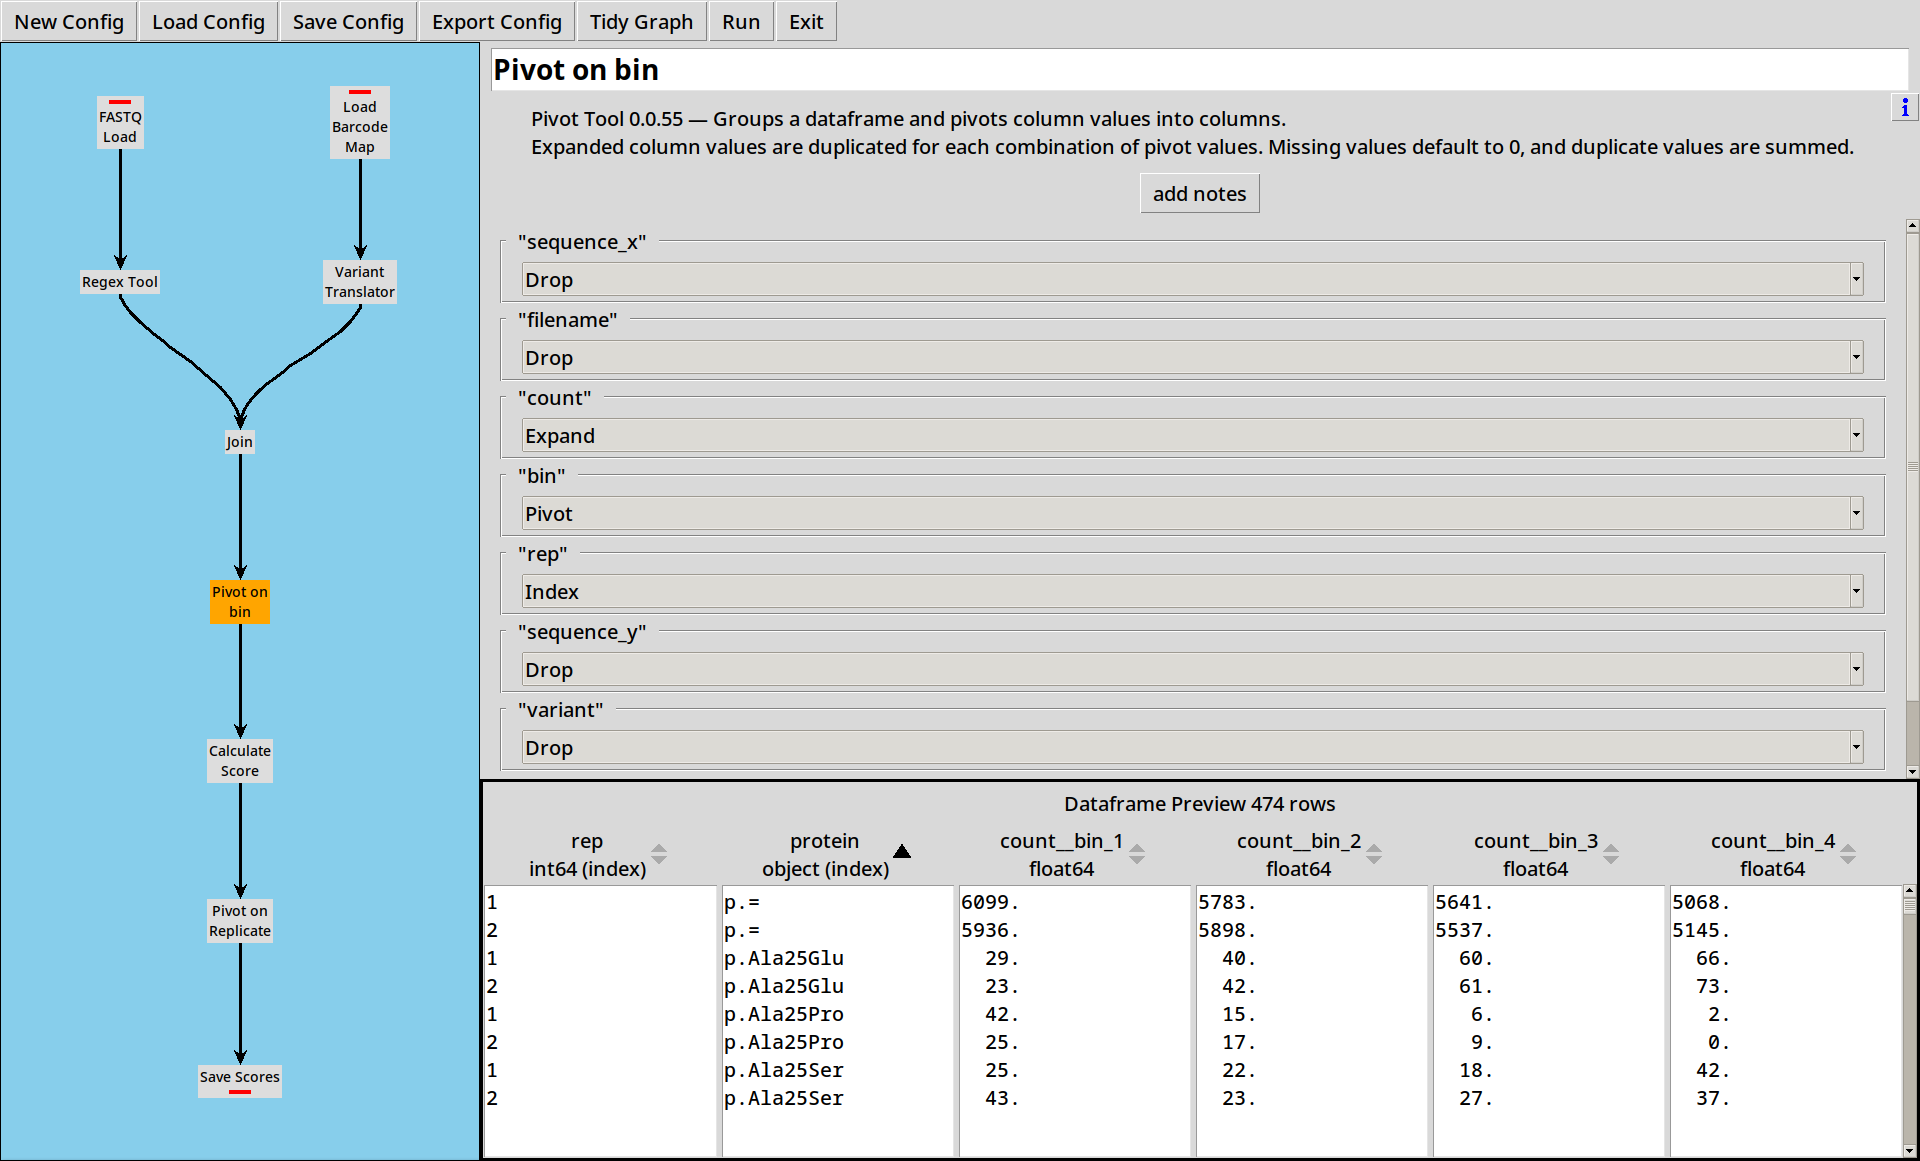Select the Load Barcode Map node
The width and height of the screenshot is (1920, 1161).
(360, 123)
